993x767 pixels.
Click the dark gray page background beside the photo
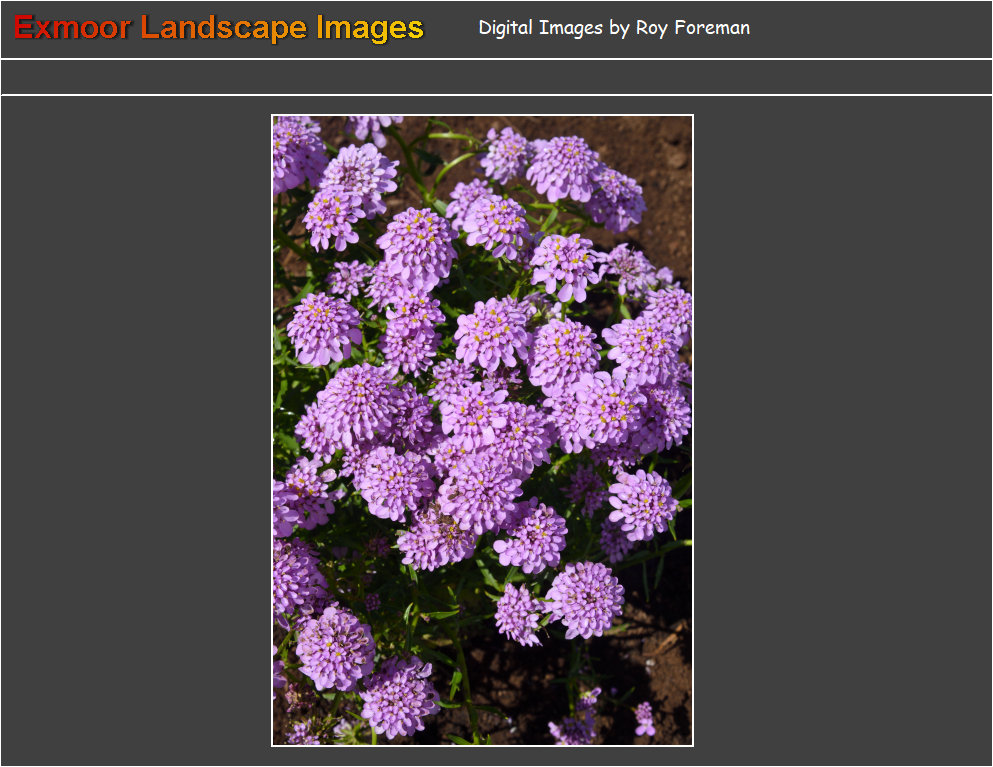point(140,430)
